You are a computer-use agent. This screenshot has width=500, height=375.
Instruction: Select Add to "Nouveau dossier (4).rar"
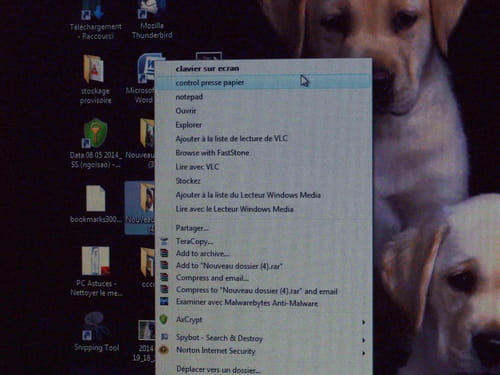click(263, 266)
